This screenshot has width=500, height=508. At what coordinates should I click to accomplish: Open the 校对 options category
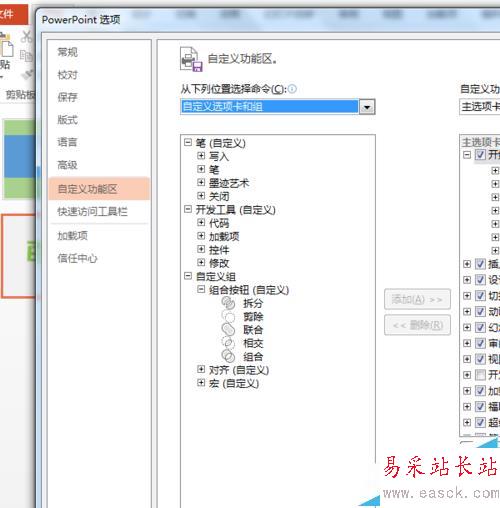click(68, 75)
